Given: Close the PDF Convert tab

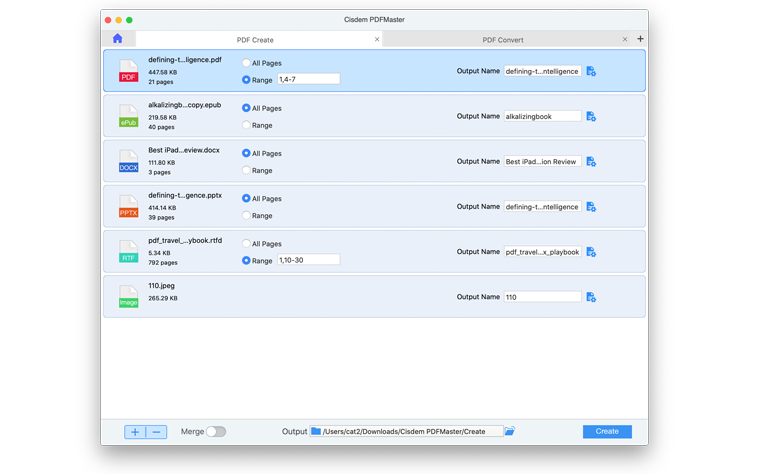Looking at the screenshot, I should [x=625, y=39].
